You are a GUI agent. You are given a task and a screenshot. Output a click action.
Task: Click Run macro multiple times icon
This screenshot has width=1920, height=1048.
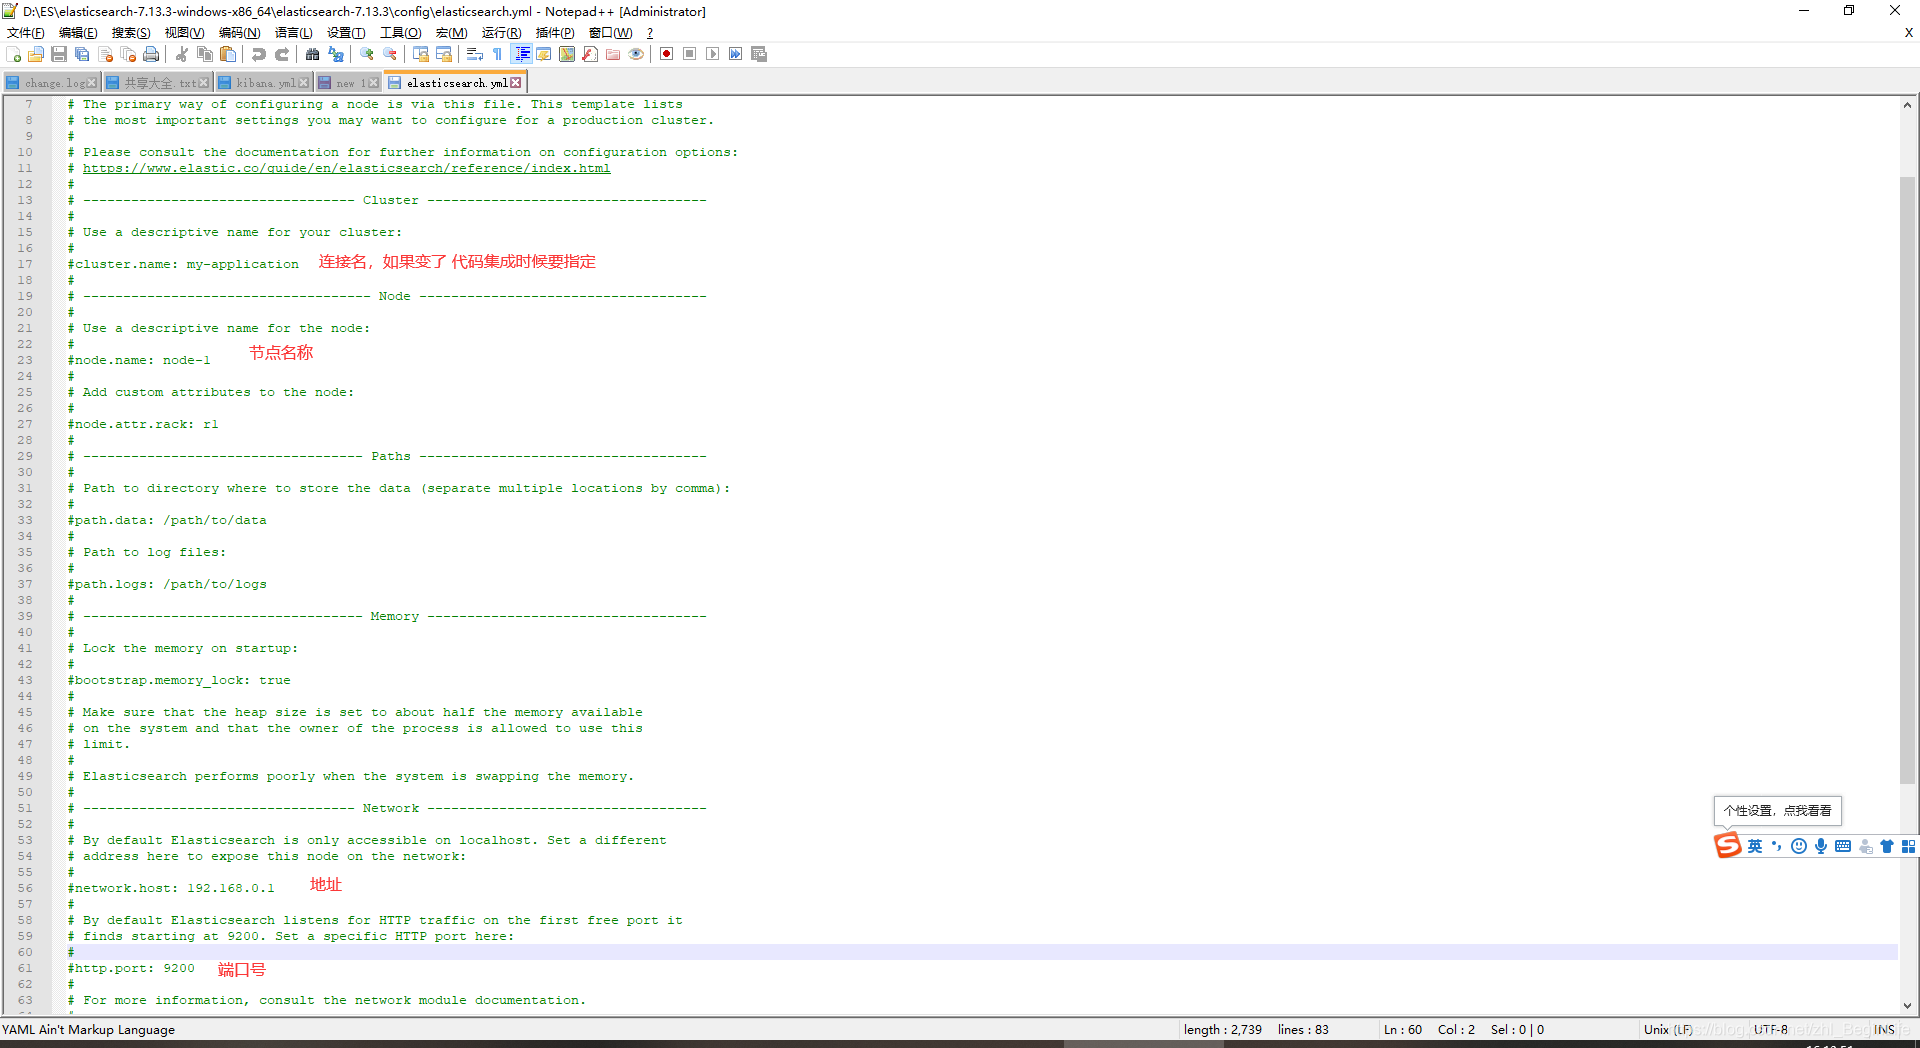click(x=736, y=54)
